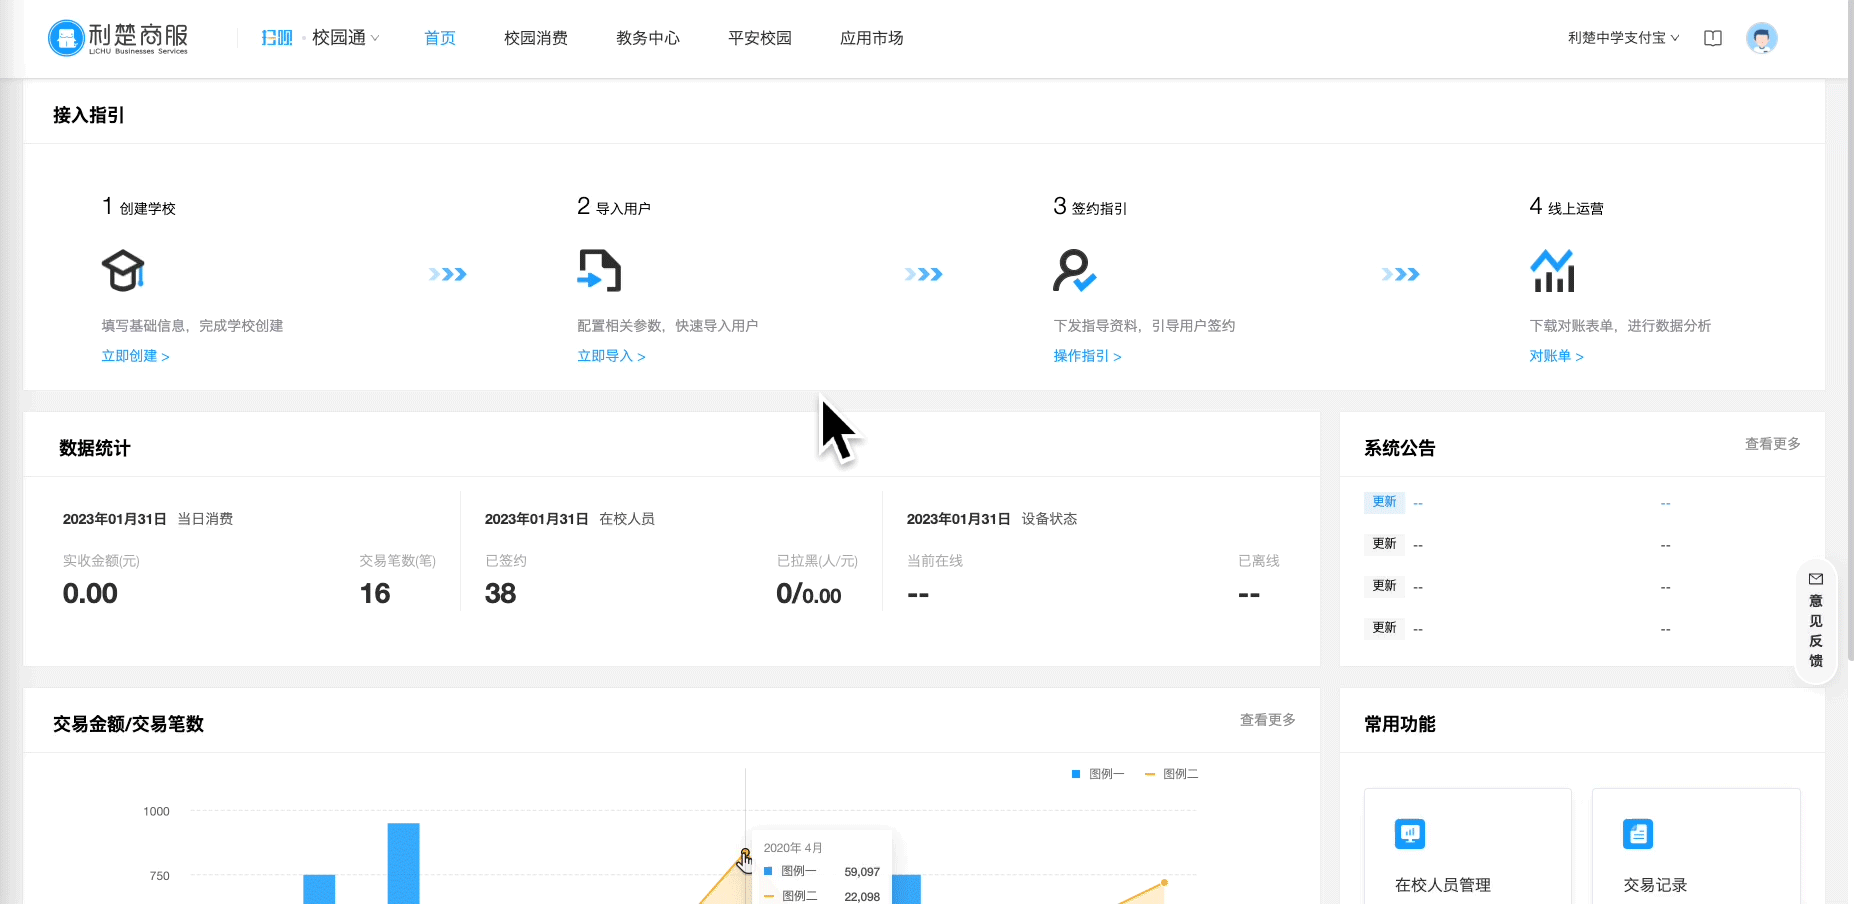Click the 2 导入用户 step heading
This screenshot has height=904, width=1854.
[x=614, y=207]
